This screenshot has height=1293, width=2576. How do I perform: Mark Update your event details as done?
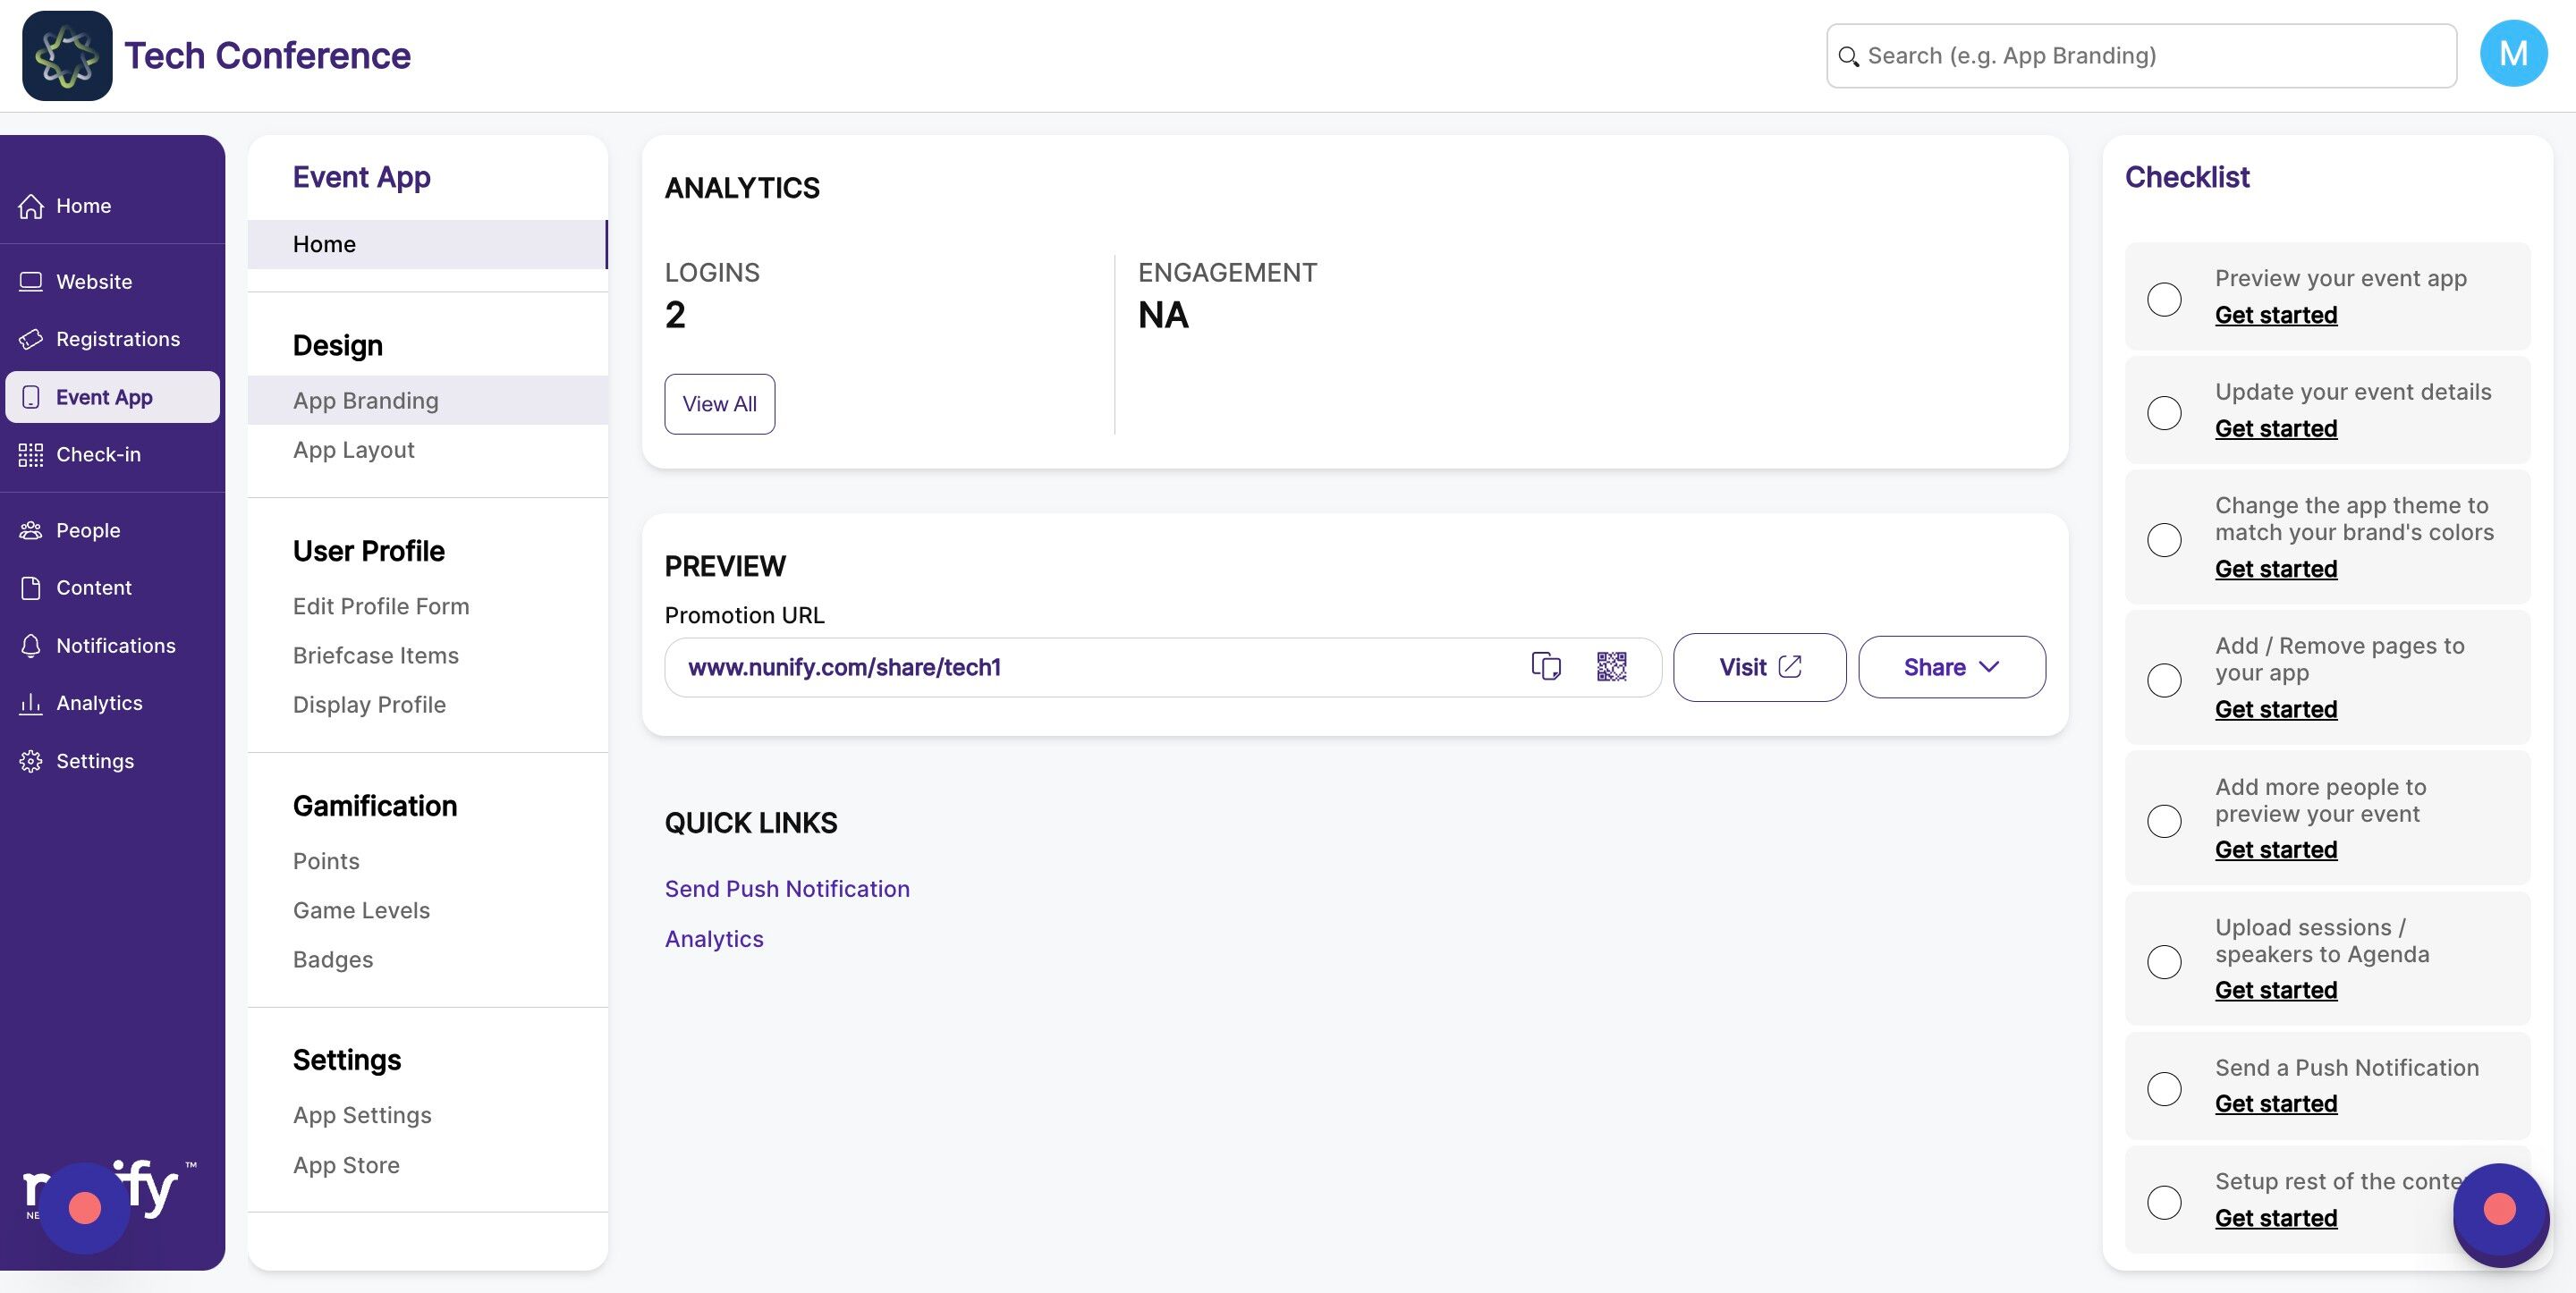(x=2164, y=412)
